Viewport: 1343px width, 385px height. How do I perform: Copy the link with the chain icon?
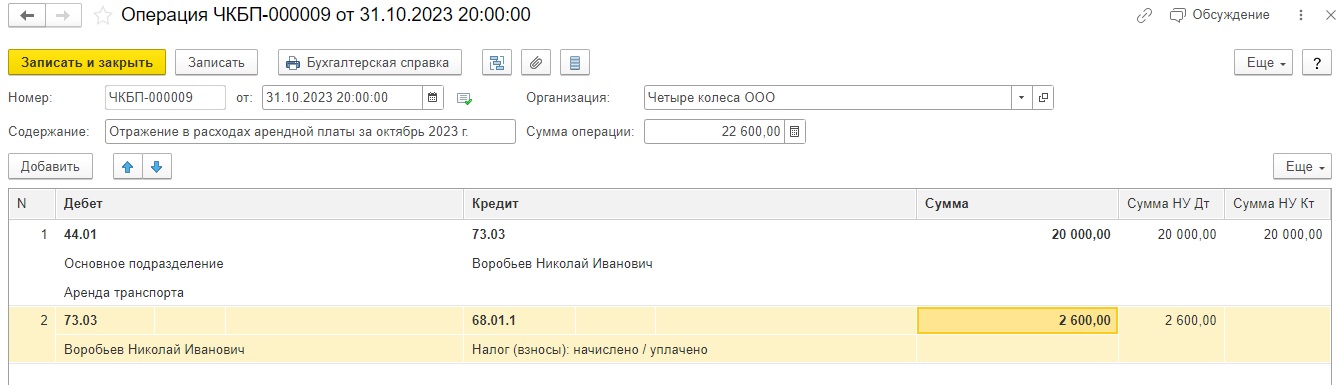pos(1145,15)
